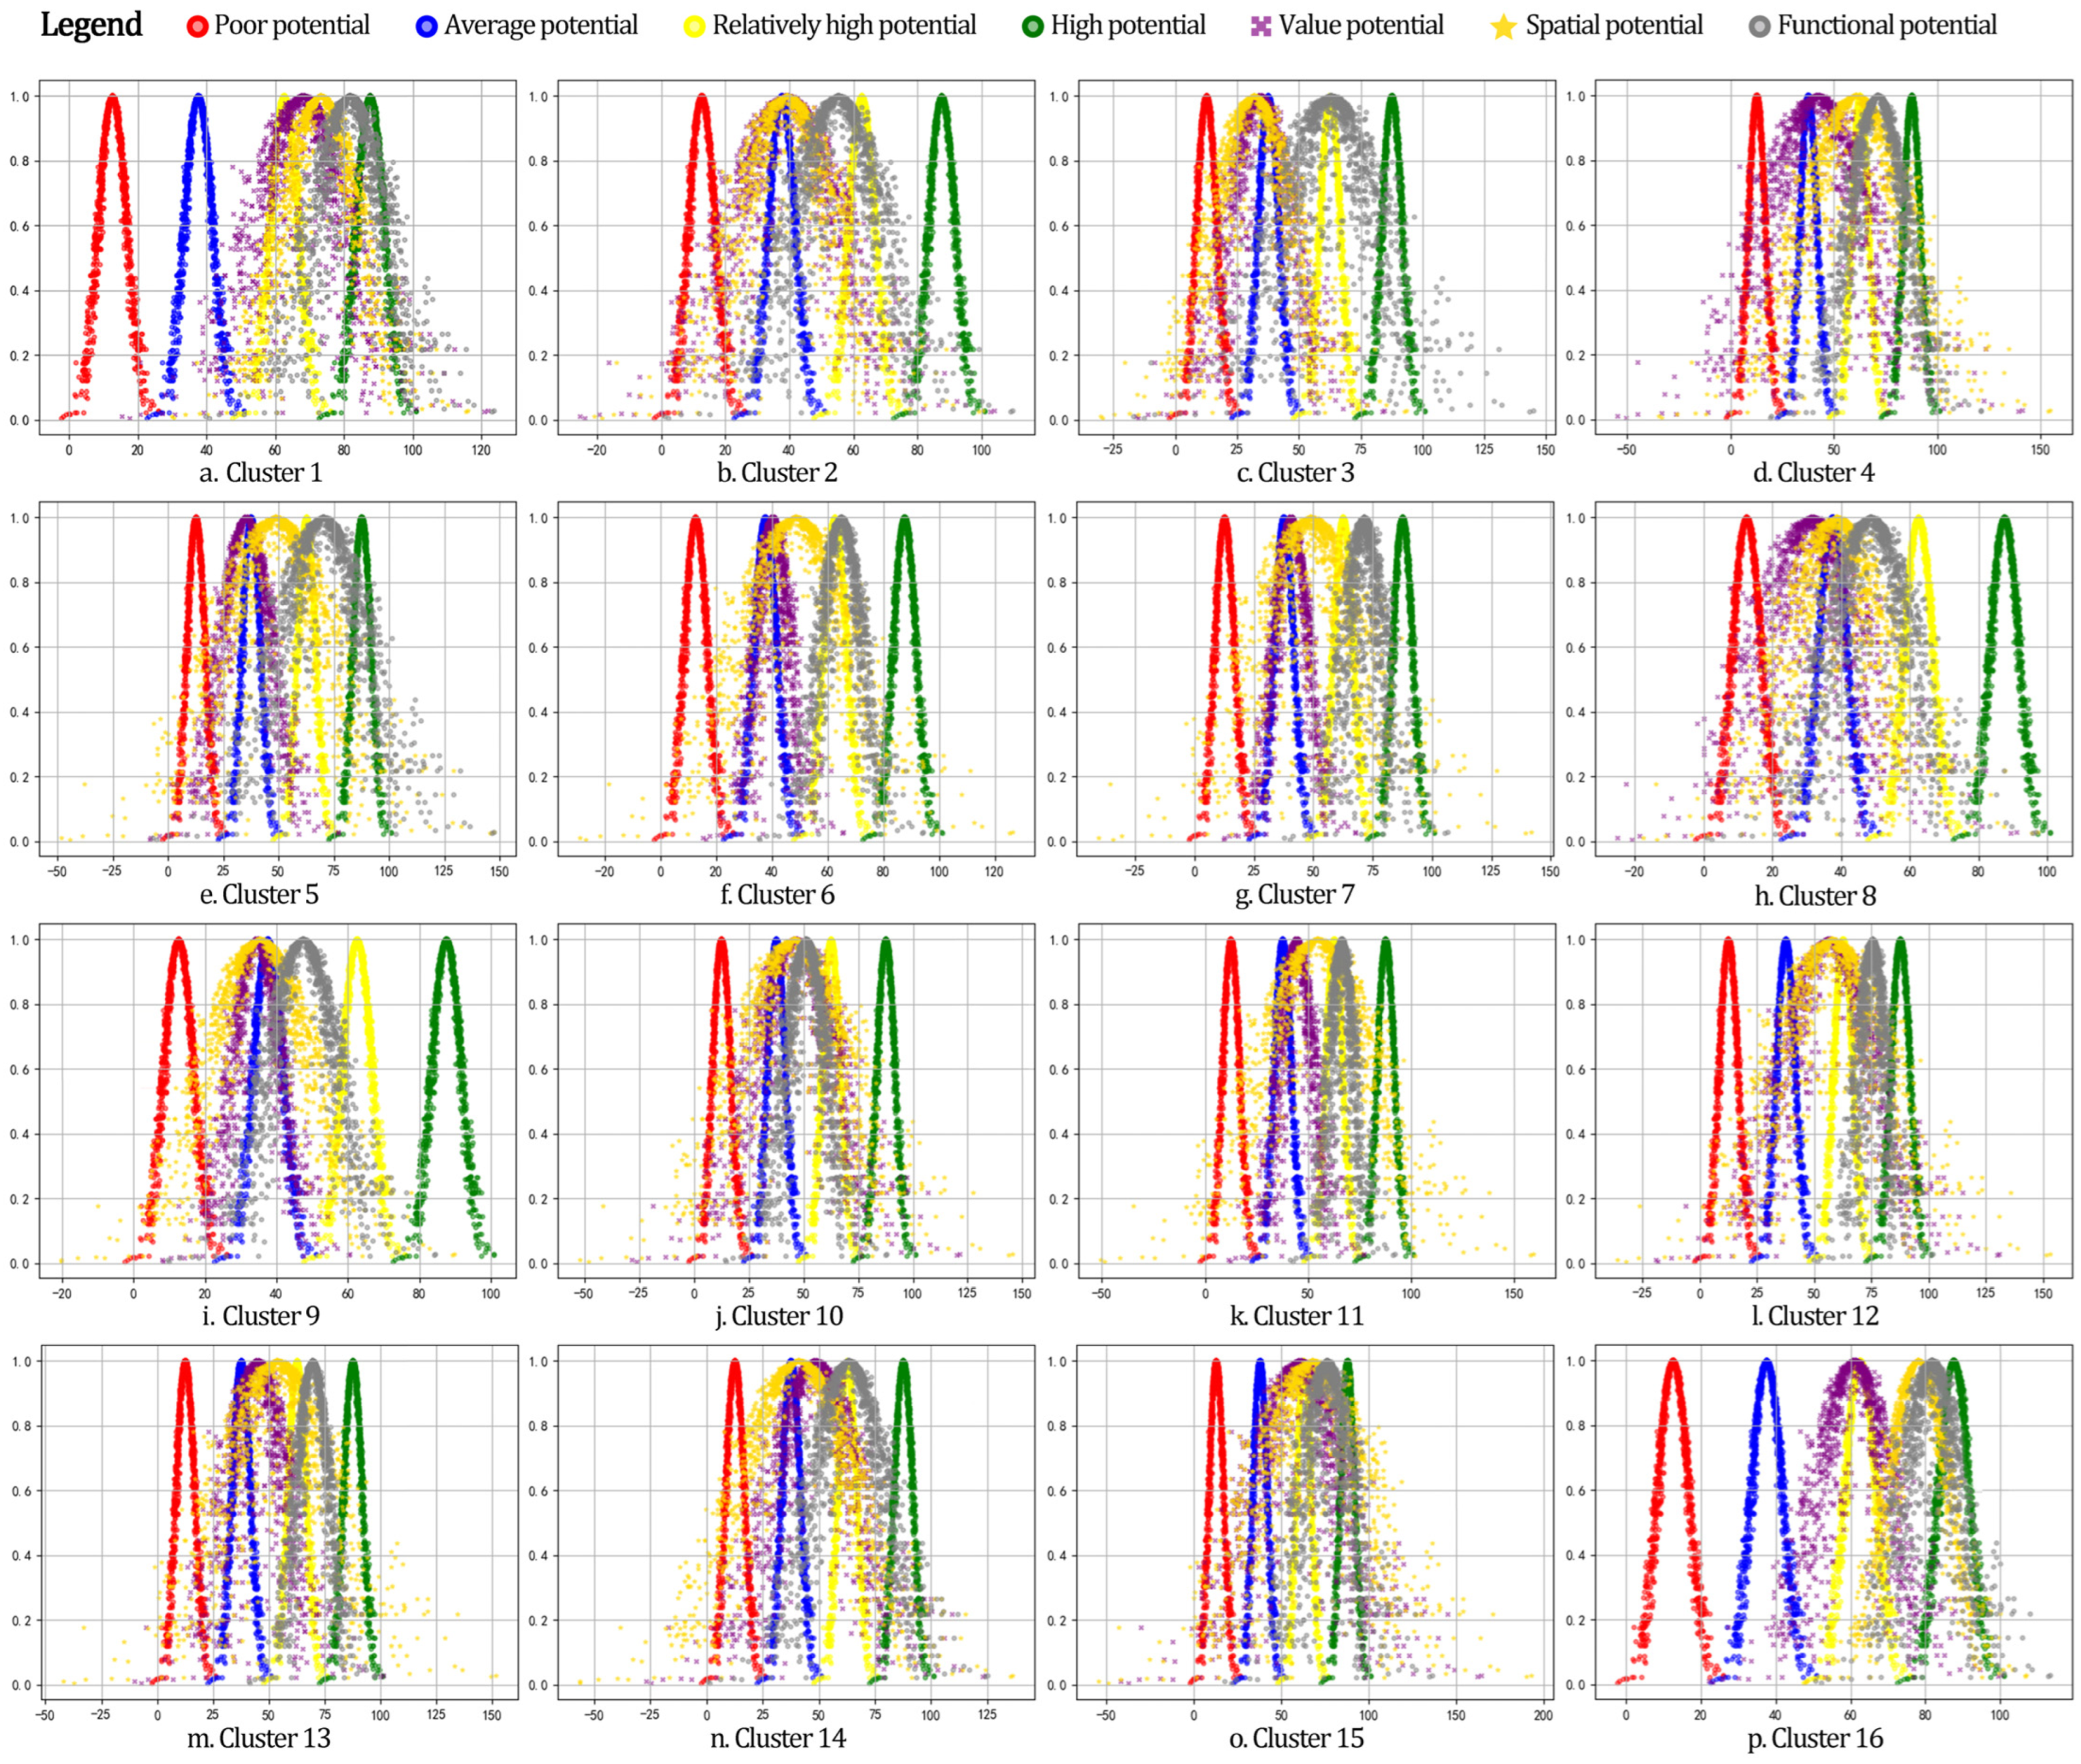Click the 'n. Cluster 14' caption
Viewport: 2081px width, 1764px height.
point(778,1738)
